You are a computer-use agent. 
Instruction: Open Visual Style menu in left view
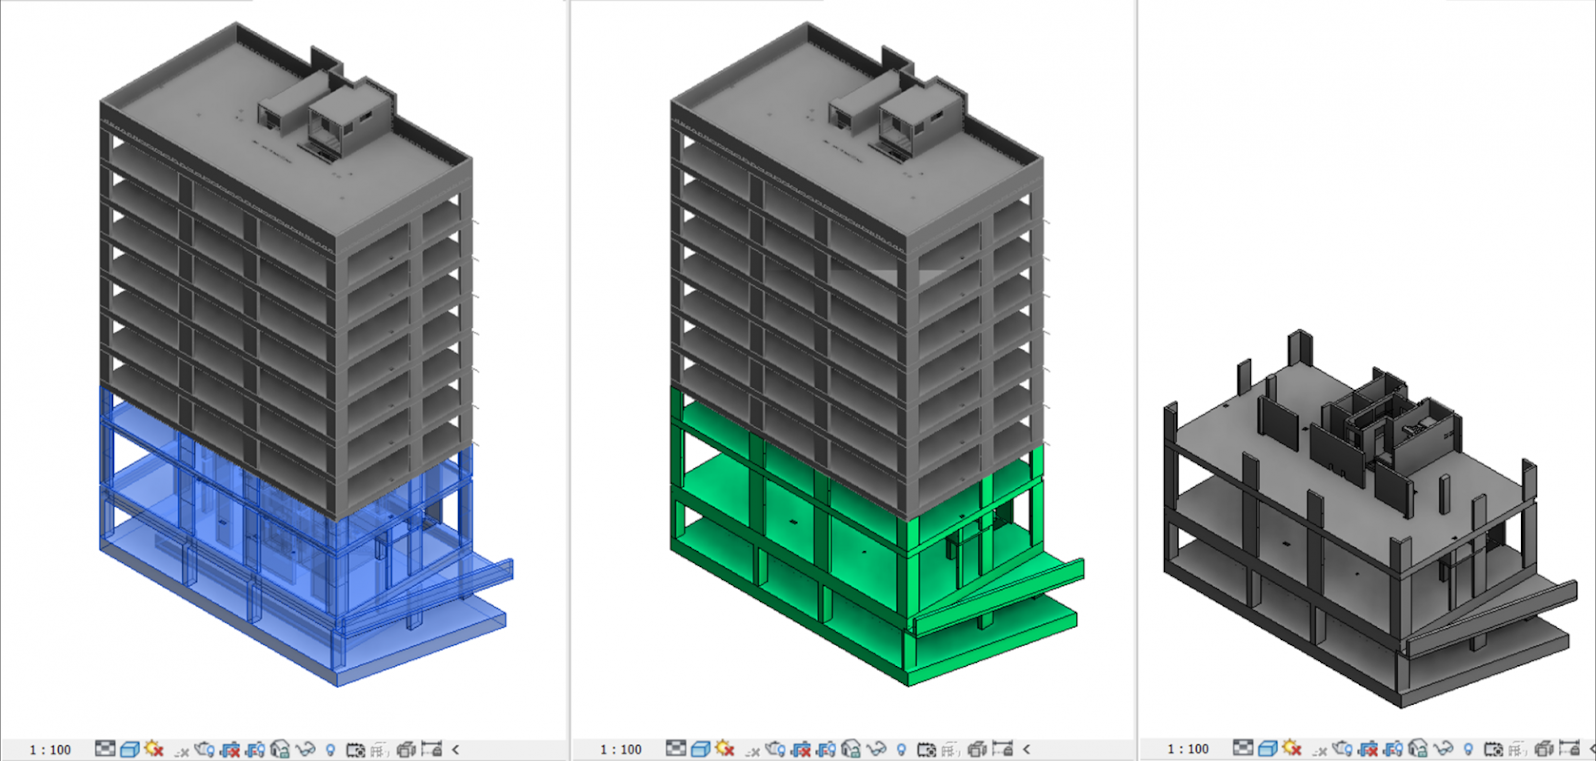pyautogui.click(x=129, y=749)
